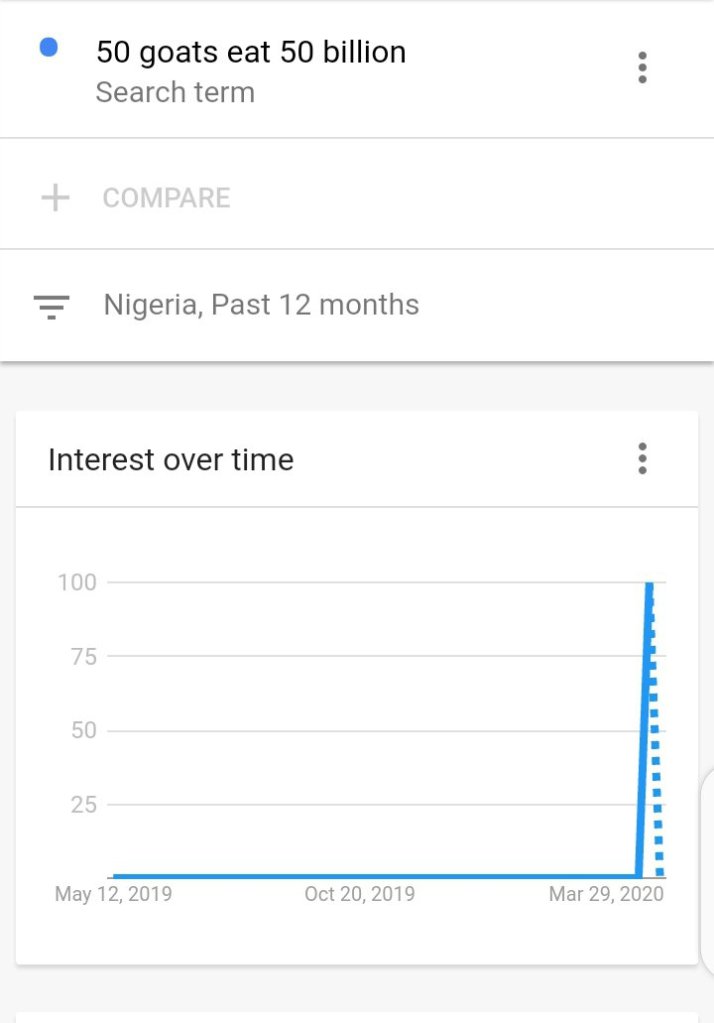Viewport: 714px width, 1023px height.
Task: Click the 100 value on the y-axis
Action: pos(77,582)
